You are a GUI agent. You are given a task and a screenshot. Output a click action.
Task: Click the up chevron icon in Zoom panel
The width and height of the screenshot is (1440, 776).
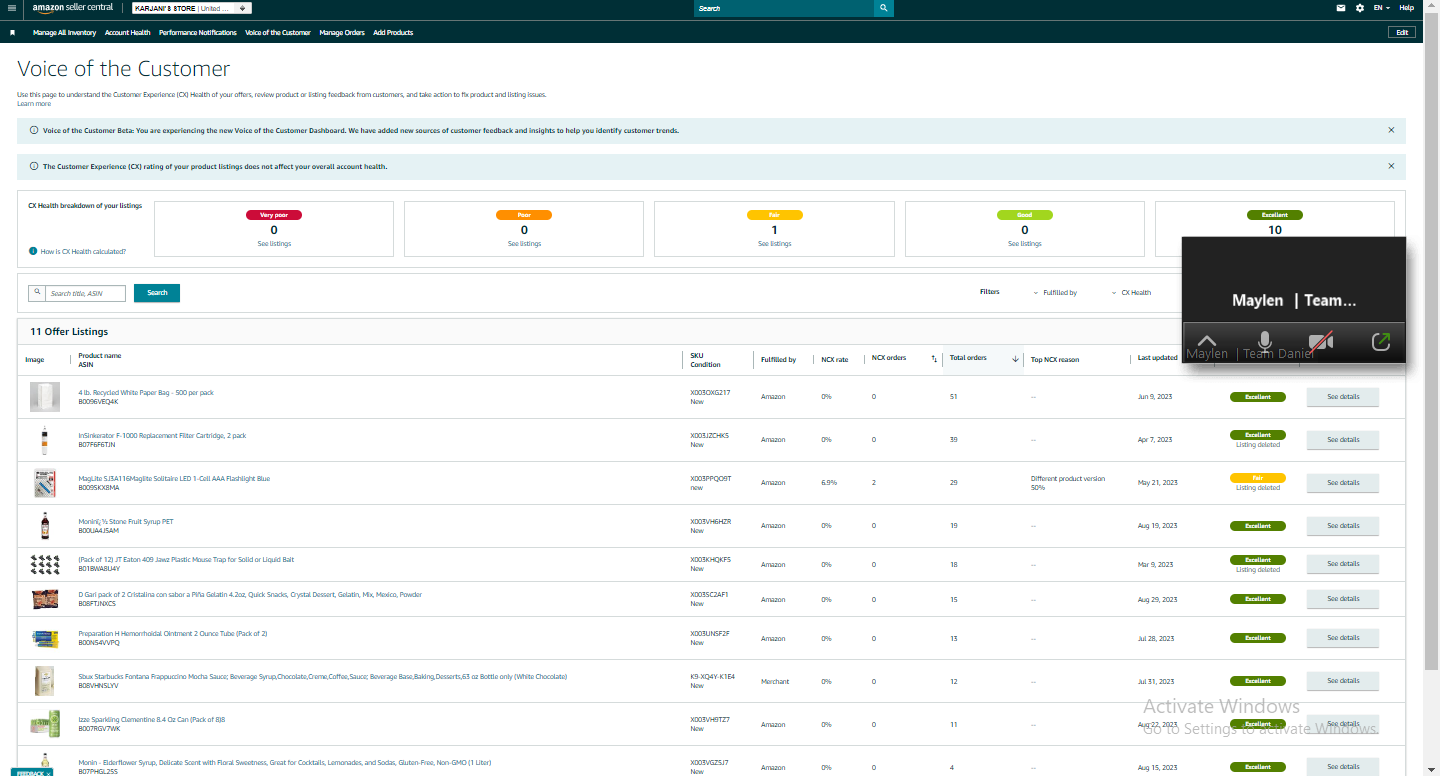[x=1207, y=342]
